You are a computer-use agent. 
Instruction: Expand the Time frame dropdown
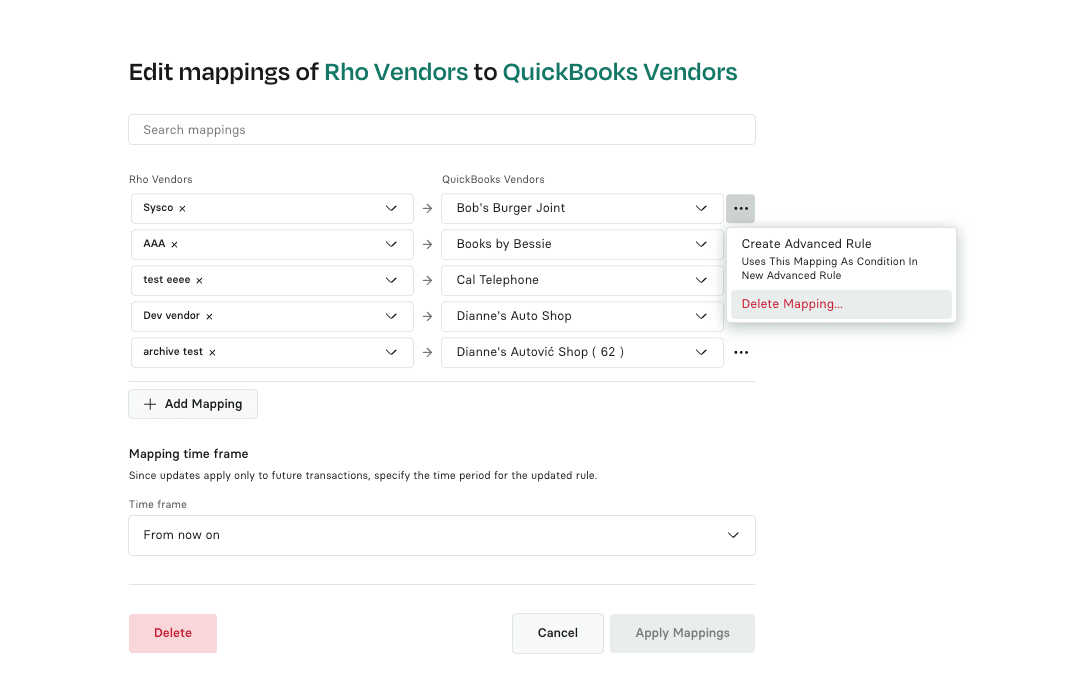coord(733,535)
